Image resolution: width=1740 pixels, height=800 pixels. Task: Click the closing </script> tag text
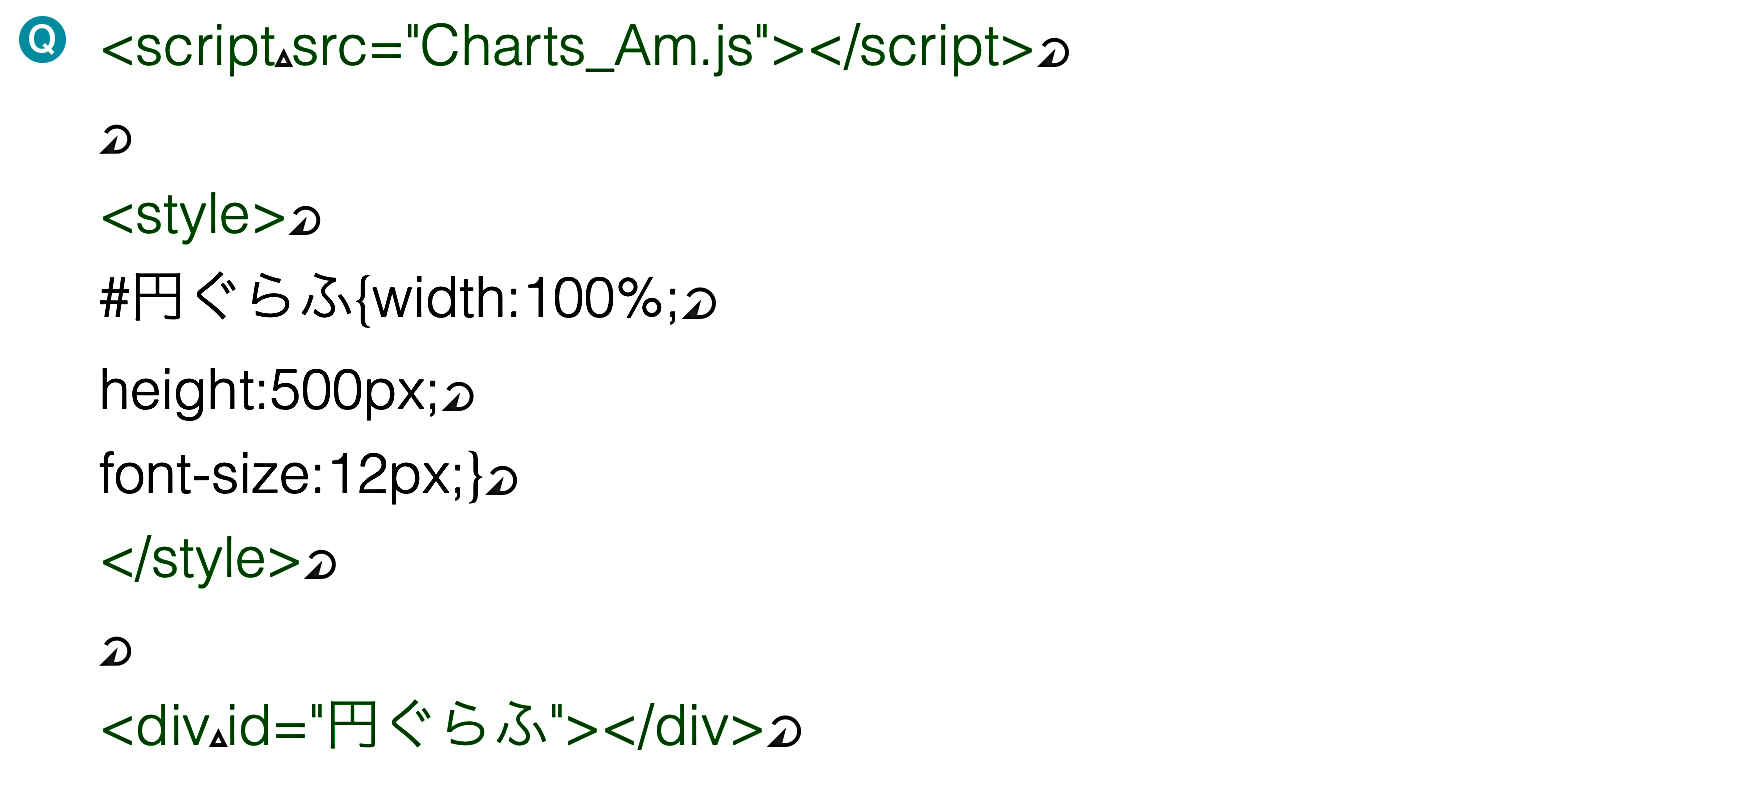tap(920, 48)
